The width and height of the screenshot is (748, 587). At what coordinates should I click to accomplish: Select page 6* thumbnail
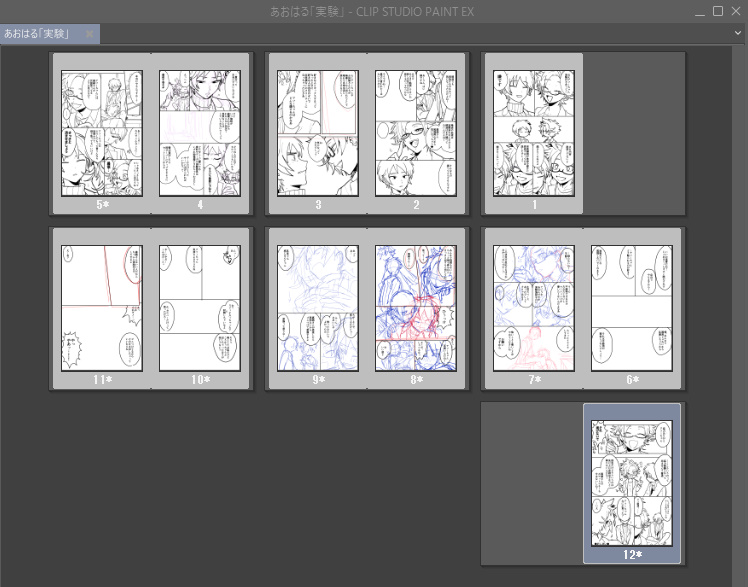tap(632, 308)
